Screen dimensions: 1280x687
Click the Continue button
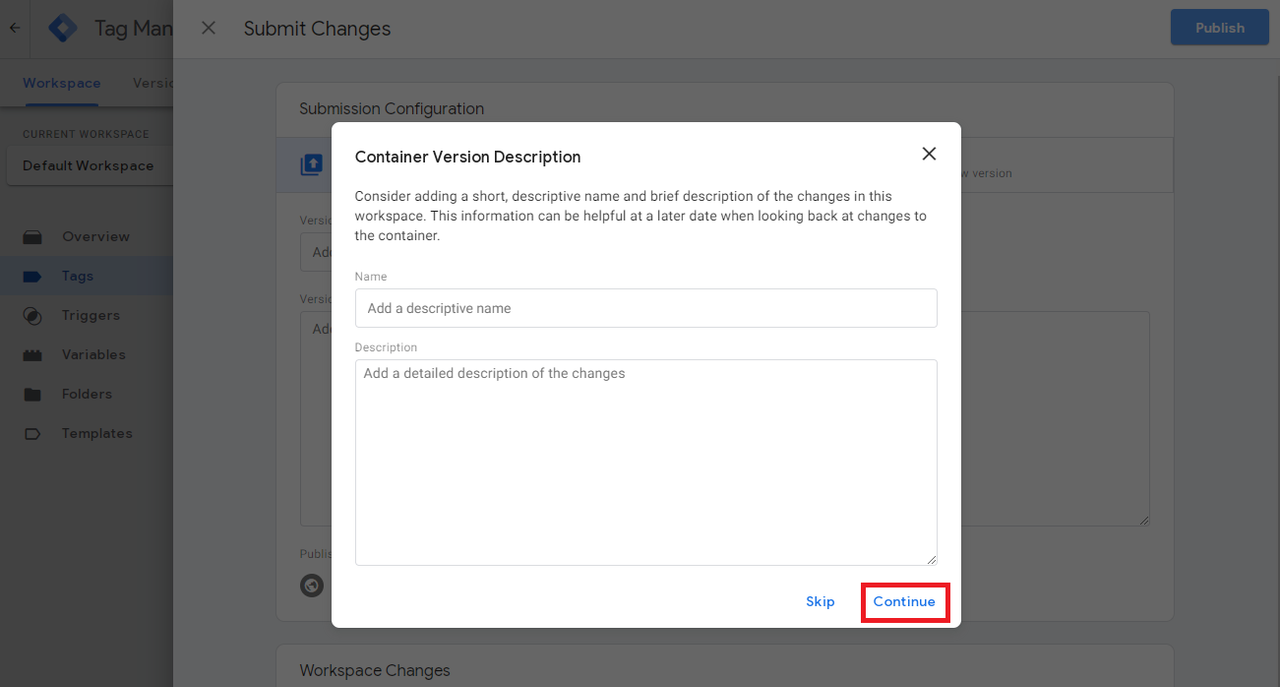(x=904, y=602)
